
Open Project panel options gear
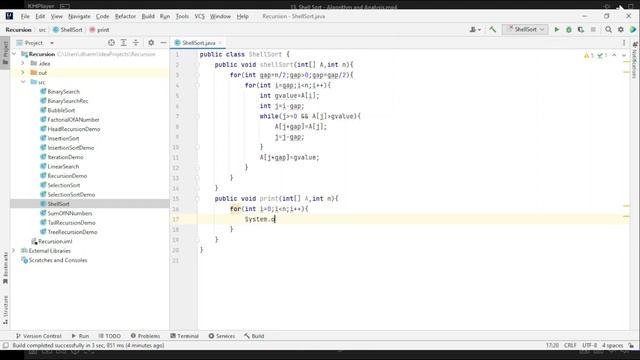tap(151, 42)
